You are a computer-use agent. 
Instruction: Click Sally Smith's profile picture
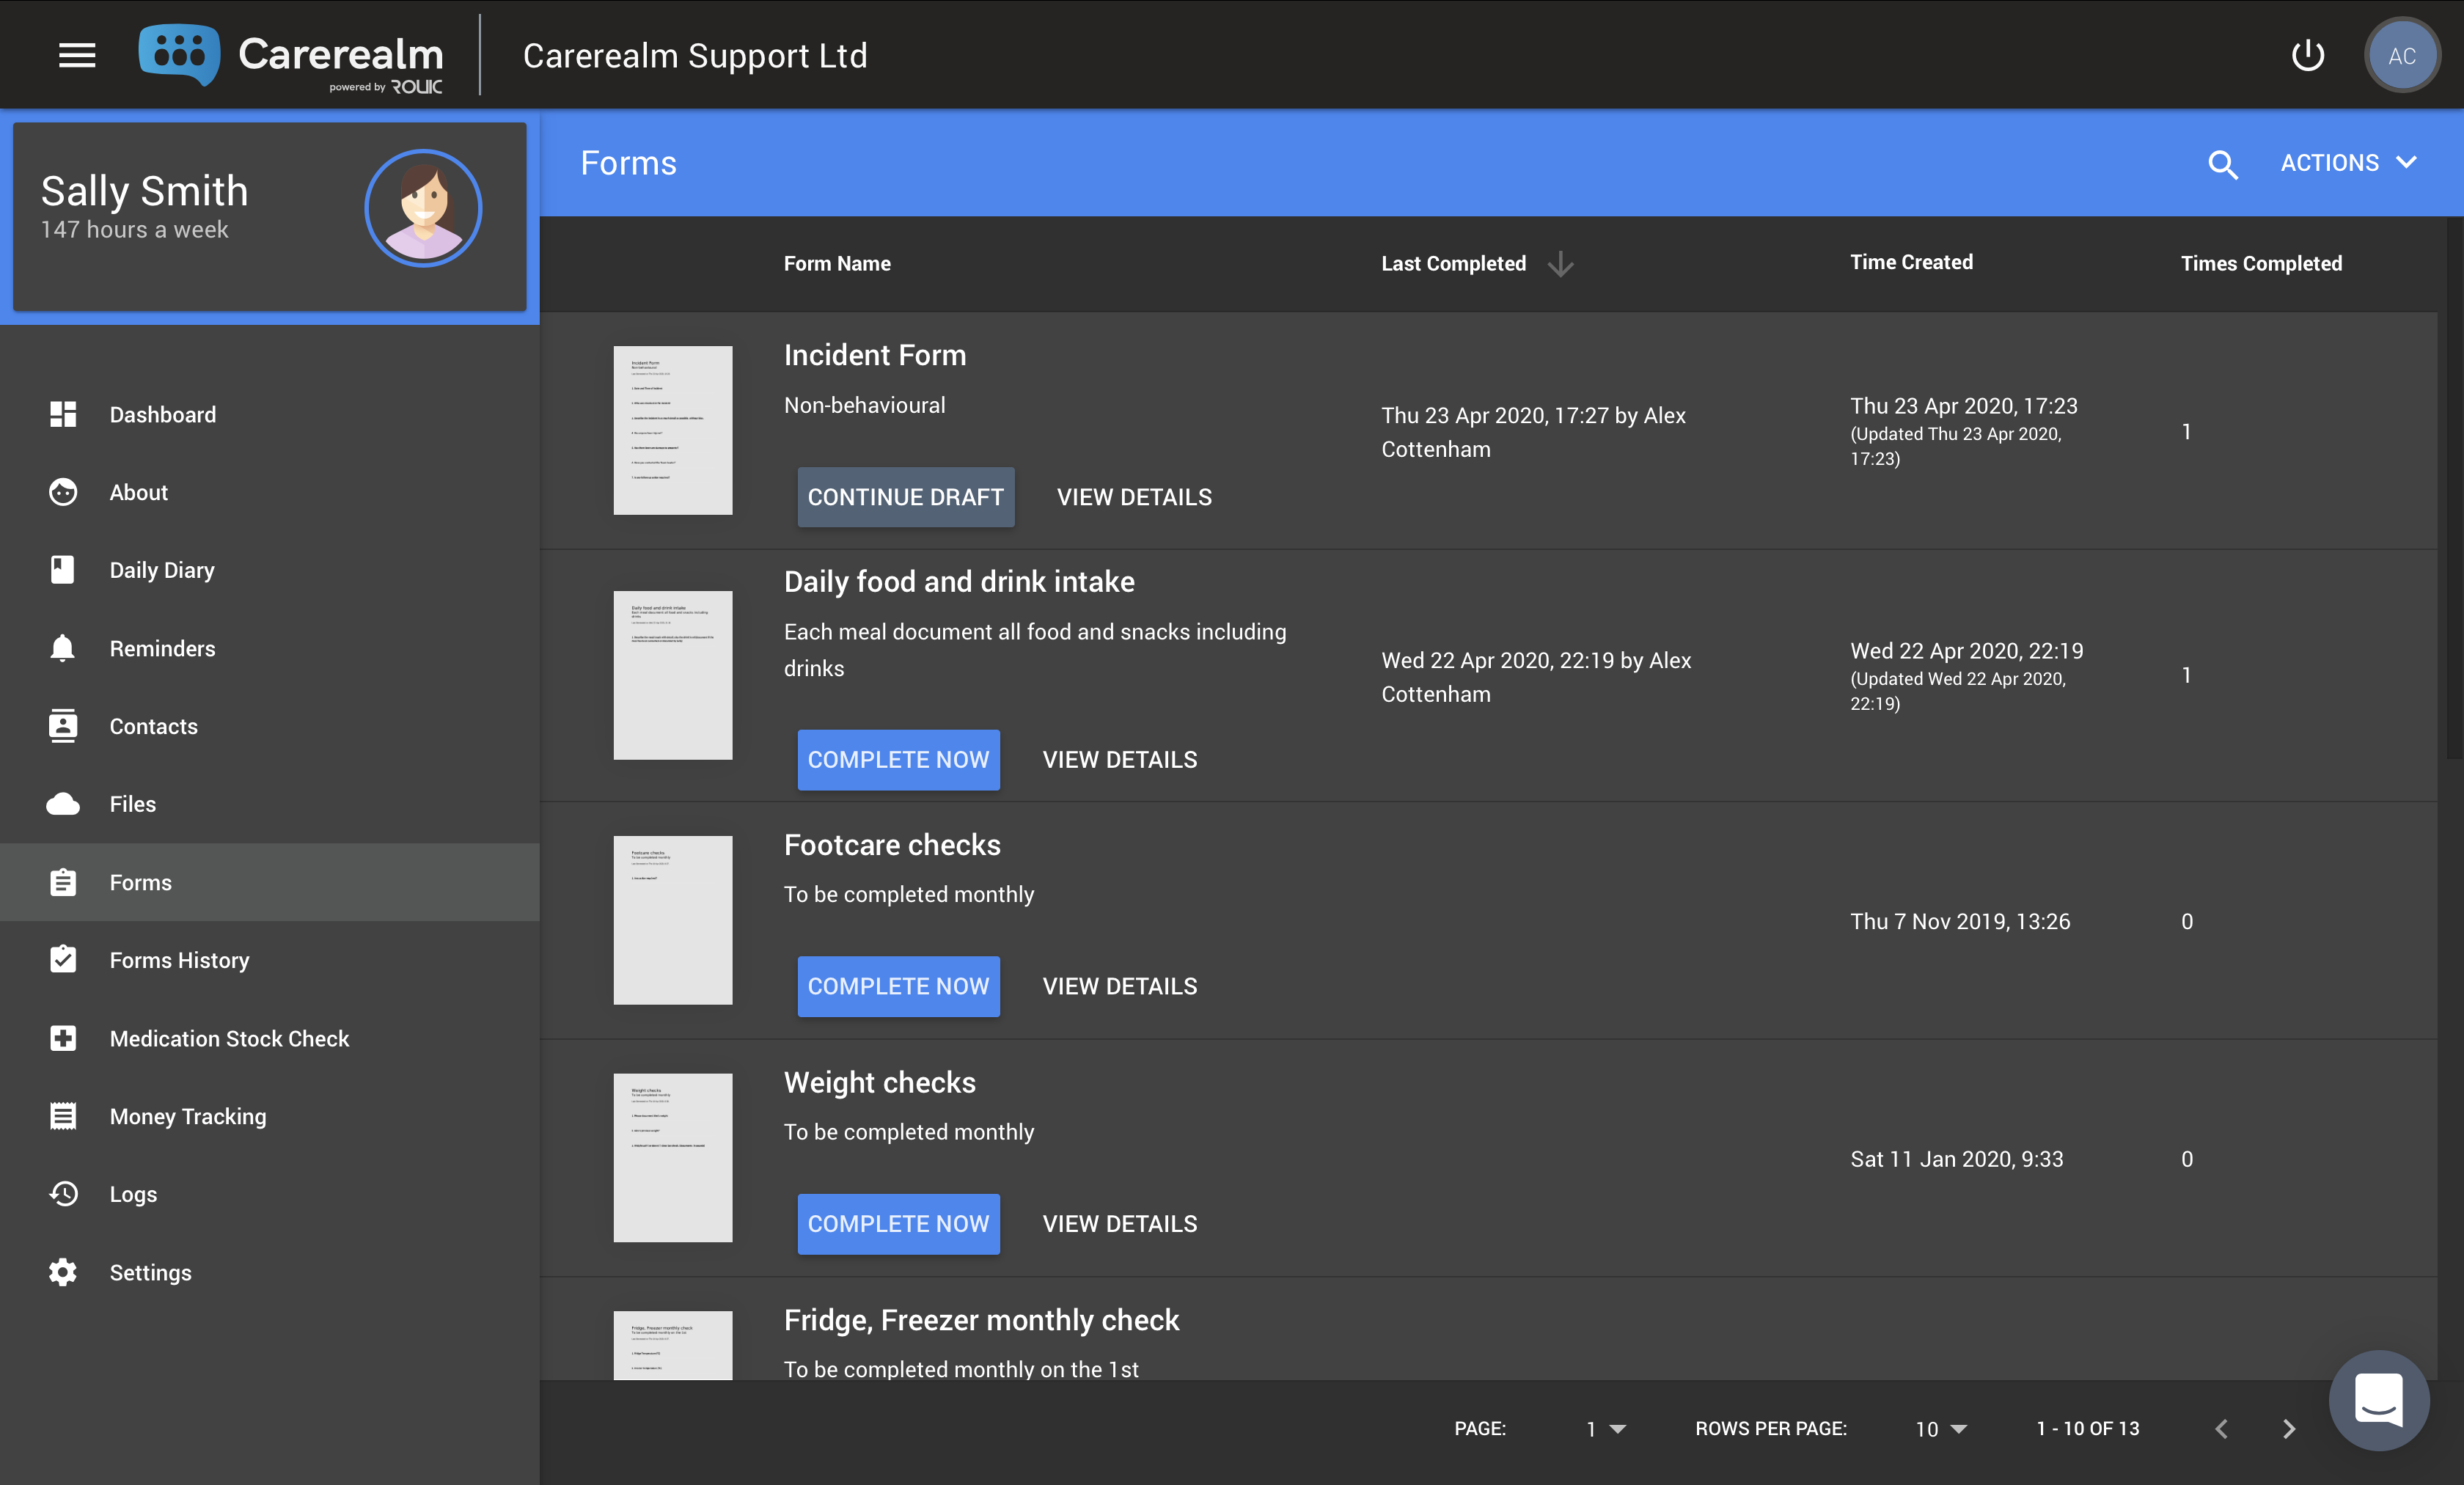pyautogui.click(x=423, y=208)
